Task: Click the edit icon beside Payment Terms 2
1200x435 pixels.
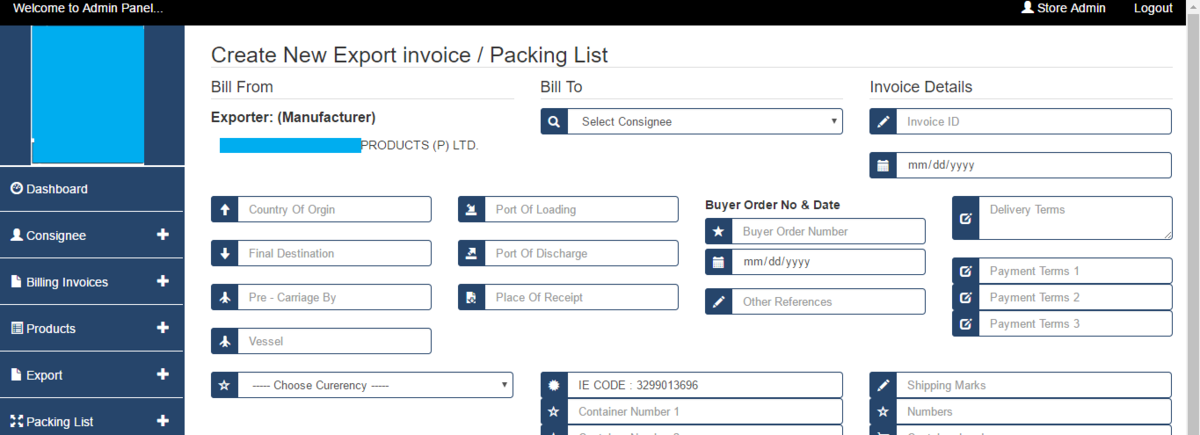Action: (x=965, y=297)
